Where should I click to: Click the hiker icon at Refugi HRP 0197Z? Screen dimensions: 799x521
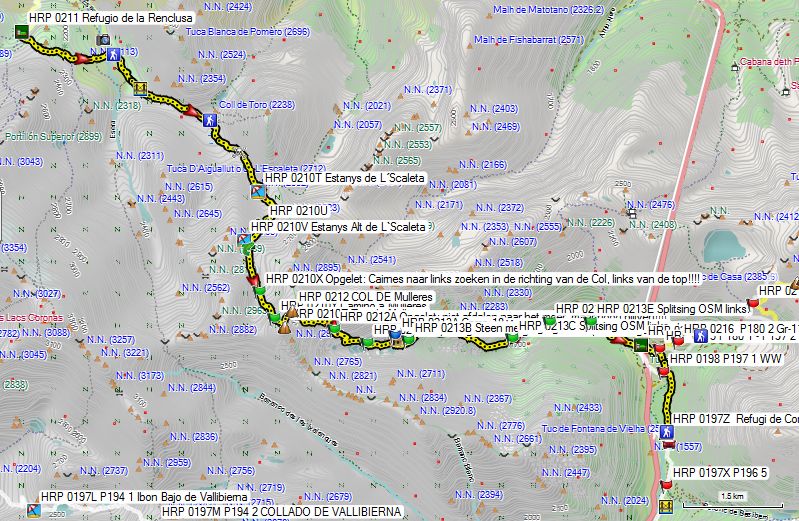click(x=665, y=430)
